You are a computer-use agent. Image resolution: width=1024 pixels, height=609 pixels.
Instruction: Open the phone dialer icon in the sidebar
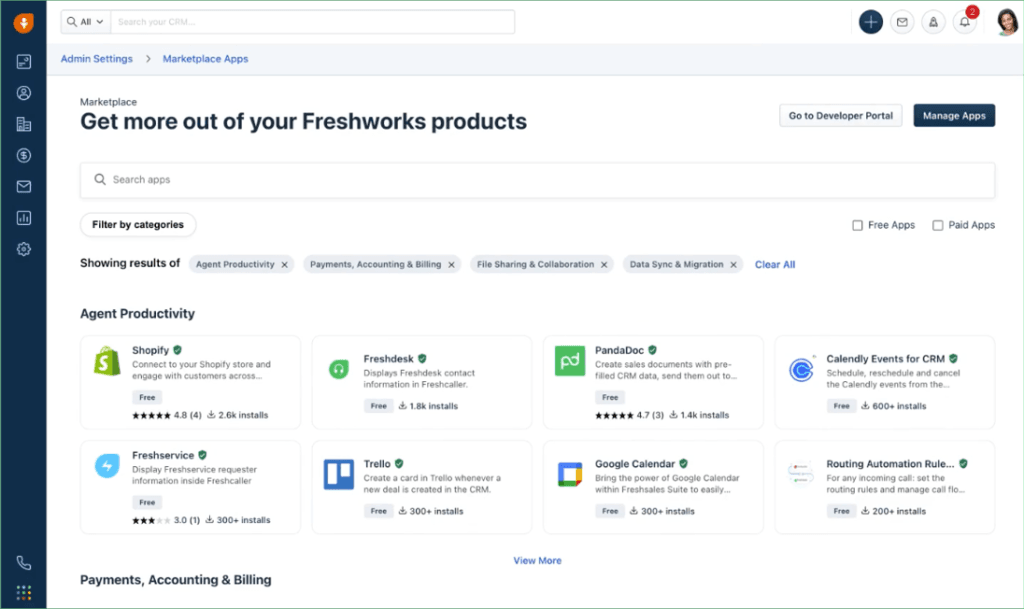(x=24, y=563)
